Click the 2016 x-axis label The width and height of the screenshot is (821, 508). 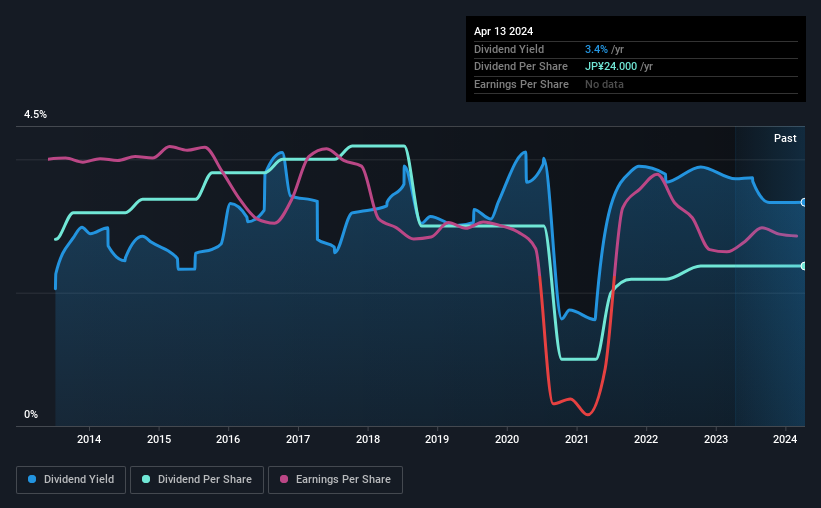[228, 439]
